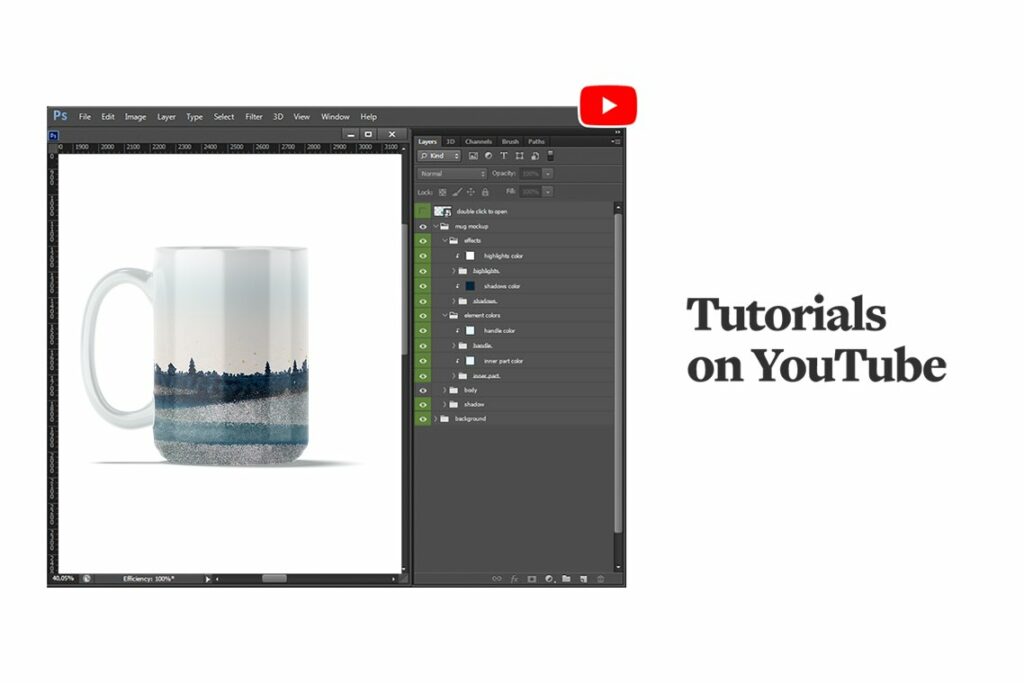This screenshot has width=1024, height=683.
Task: Collapse the effects group
Action: (444, 240)
